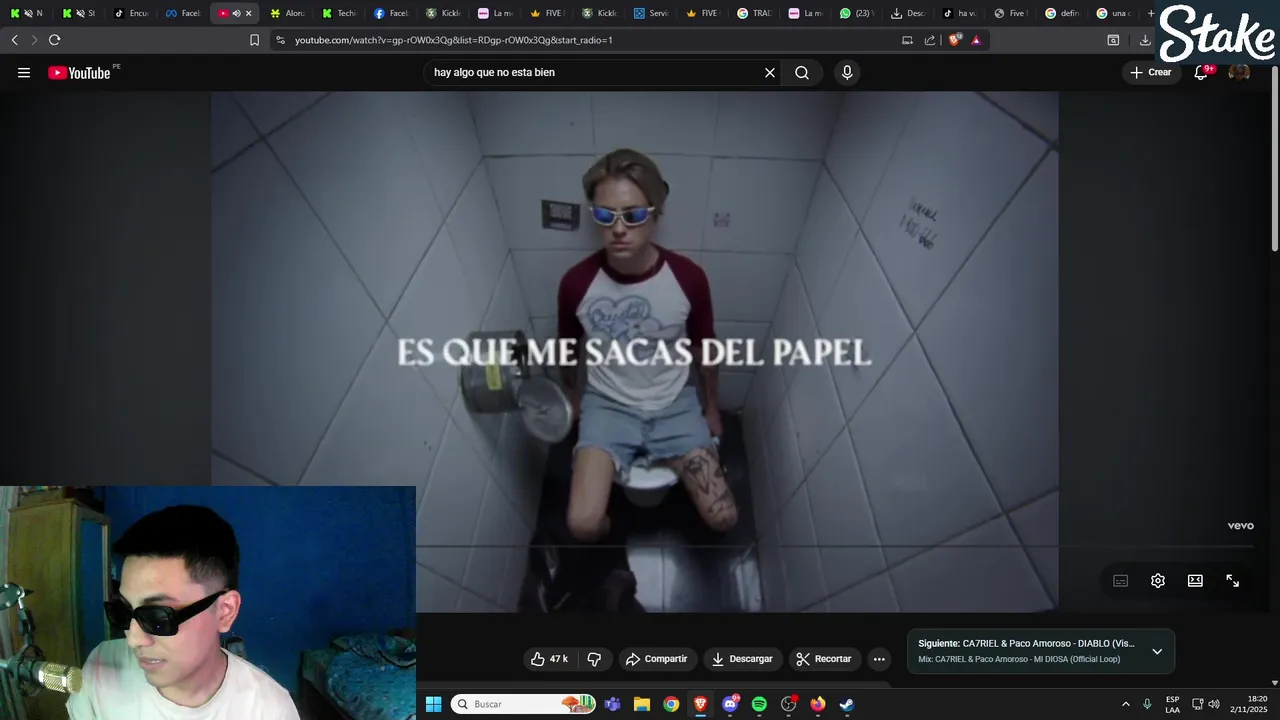Share this page from the address bar

point(930,40)
